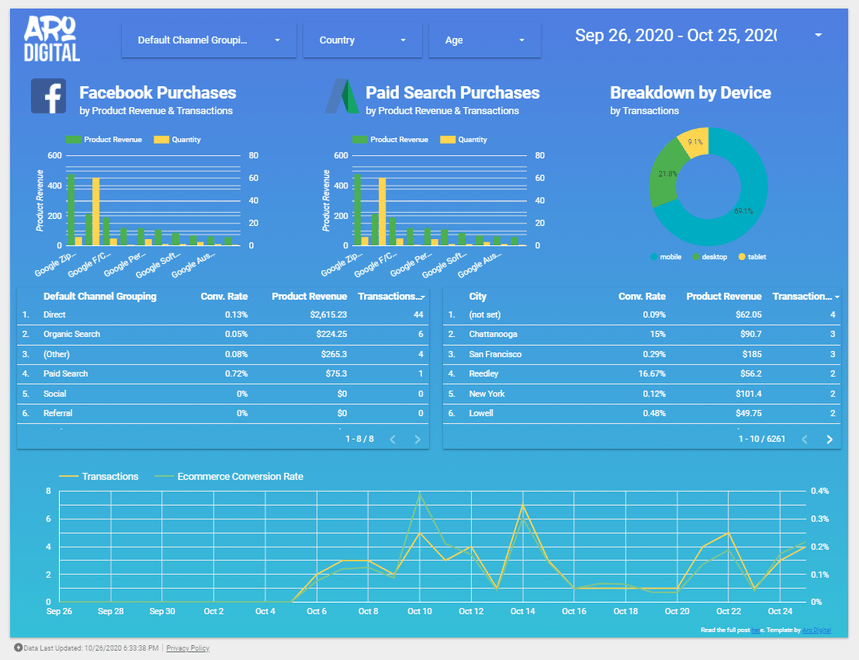The height and width of the screenshot is (660, 859).
Task: Open the date range picker
Action: (x=698, y=36)
